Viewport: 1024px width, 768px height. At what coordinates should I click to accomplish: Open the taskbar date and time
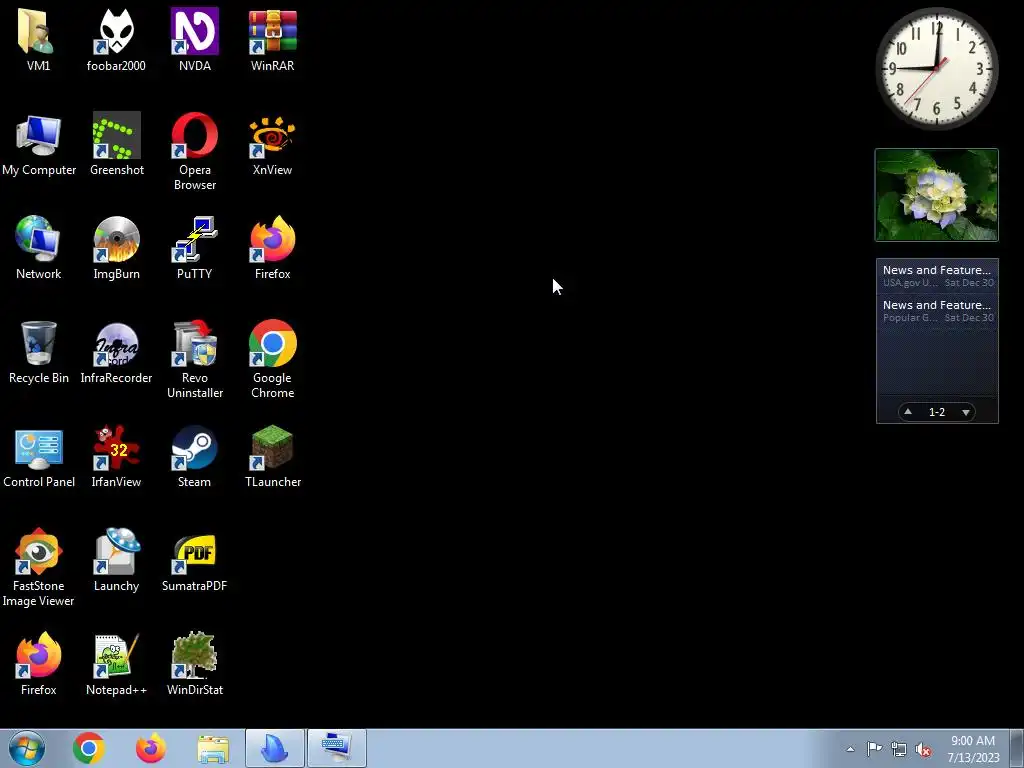[973, 749]
